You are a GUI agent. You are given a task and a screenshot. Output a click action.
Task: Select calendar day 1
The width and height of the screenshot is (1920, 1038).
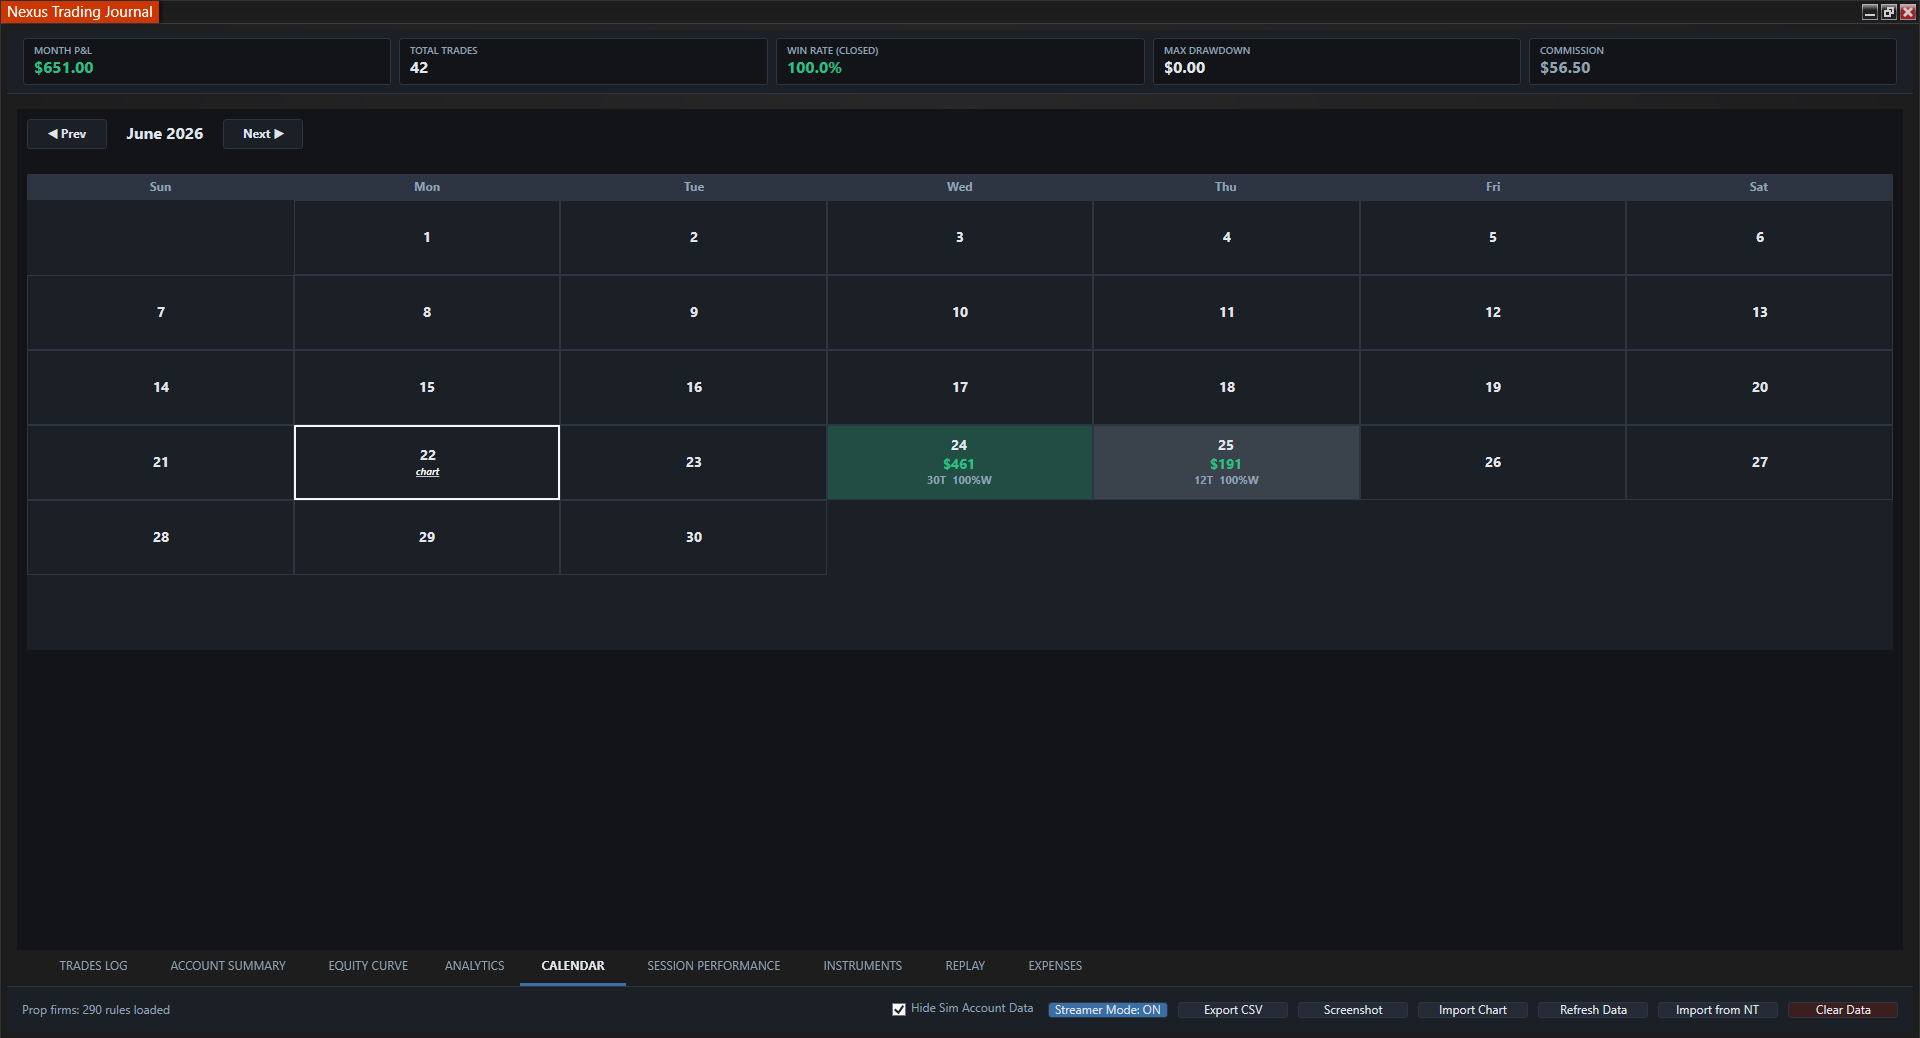coord(427,238)
